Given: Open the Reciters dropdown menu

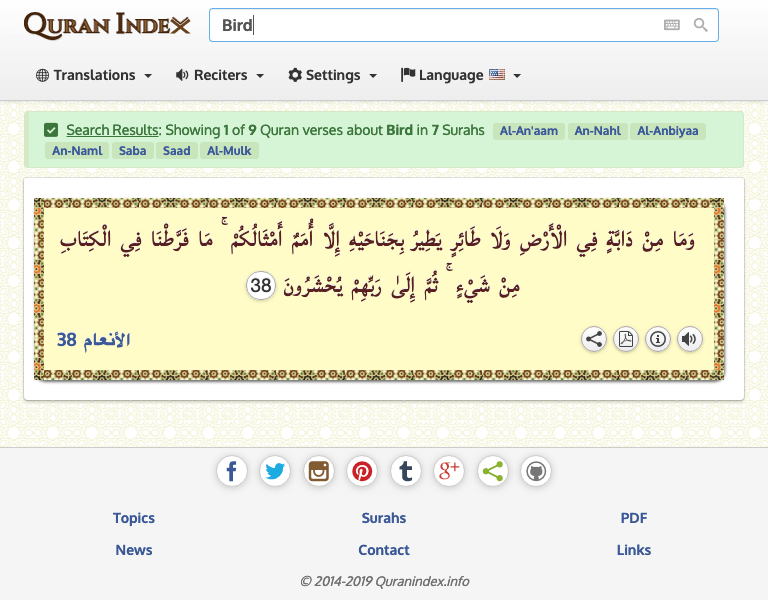Looking at the screenshot, I should 220,75.
